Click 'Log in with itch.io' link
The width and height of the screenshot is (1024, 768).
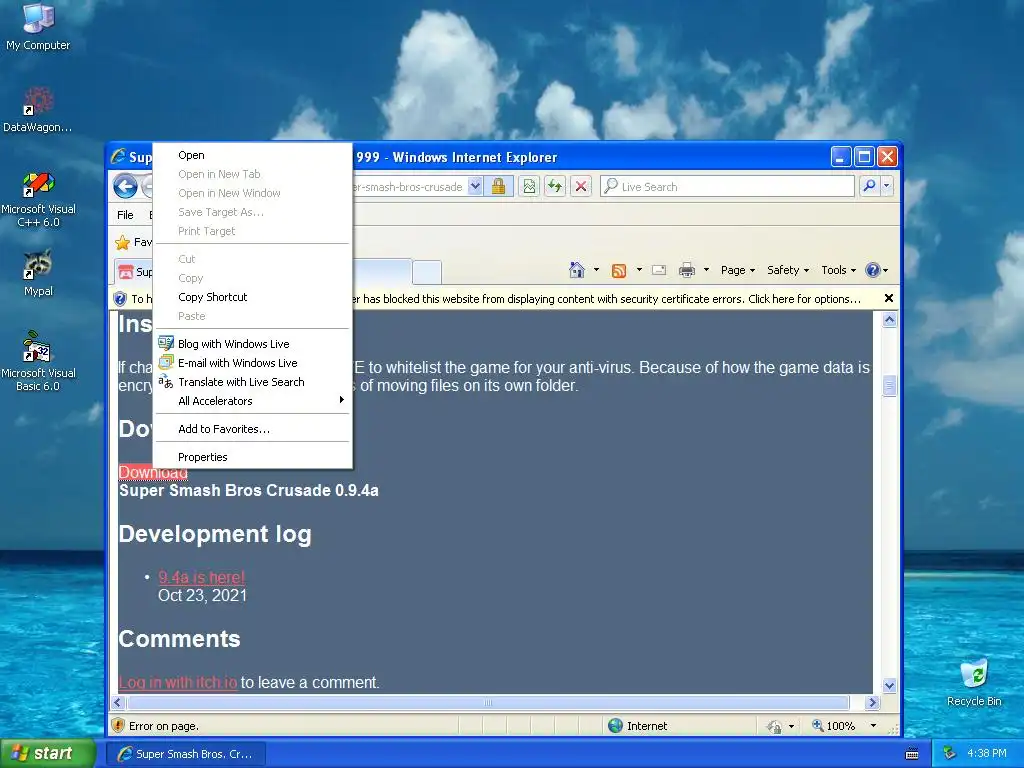pos(178,682)
